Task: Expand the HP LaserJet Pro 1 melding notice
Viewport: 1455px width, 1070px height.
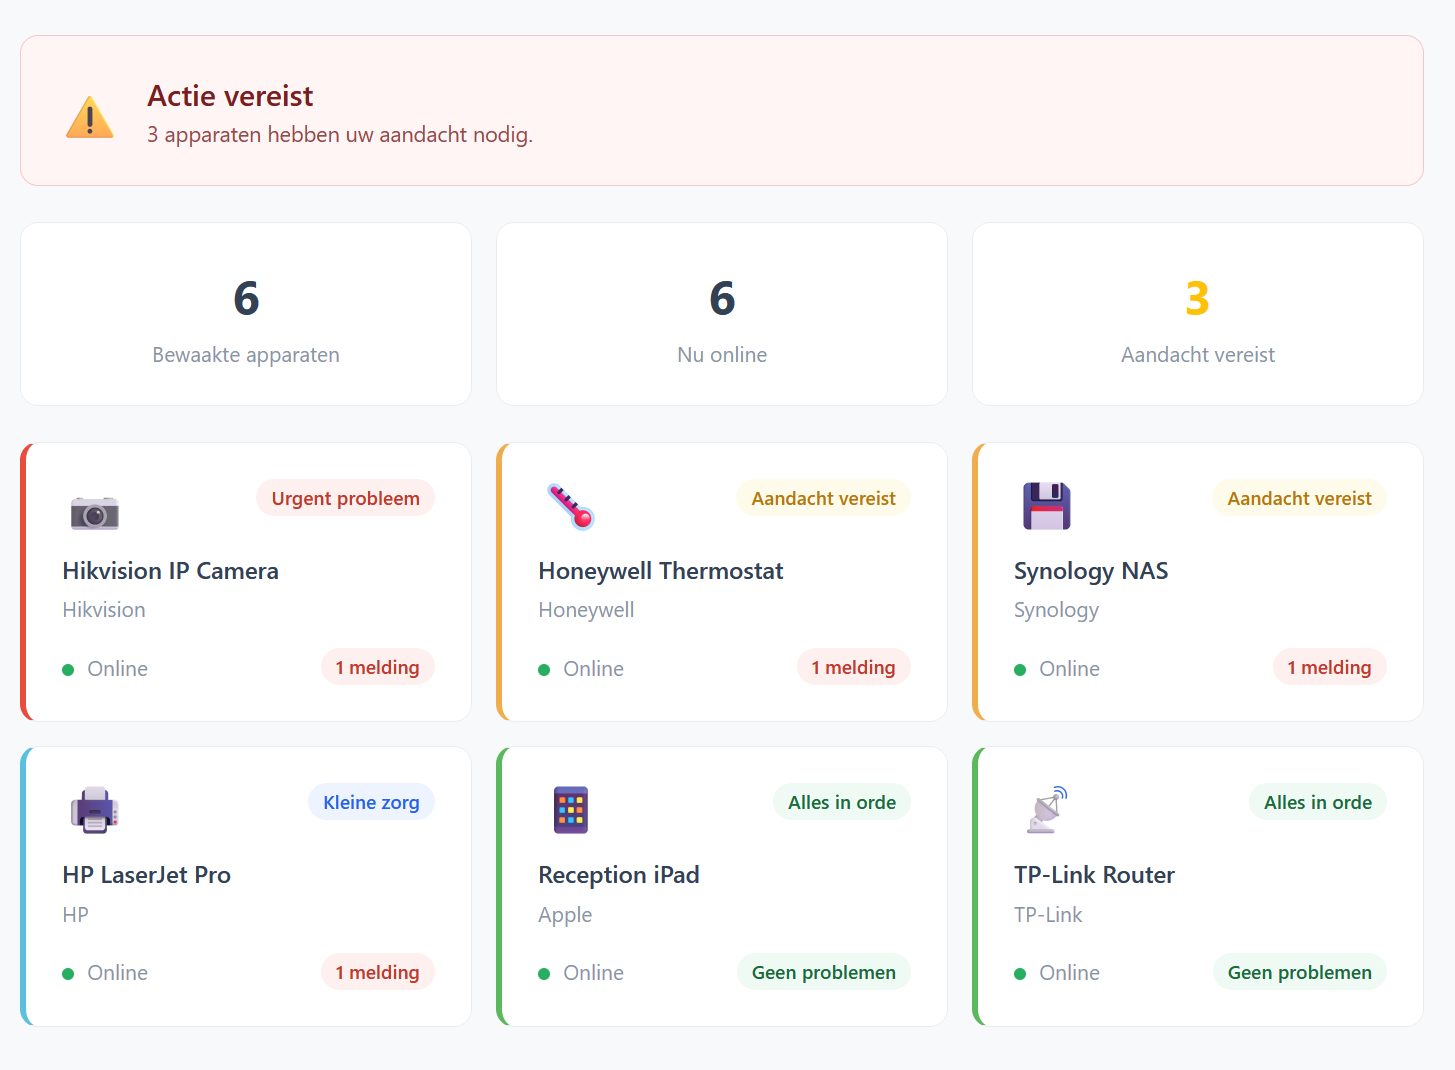Action: pos(378,971)
